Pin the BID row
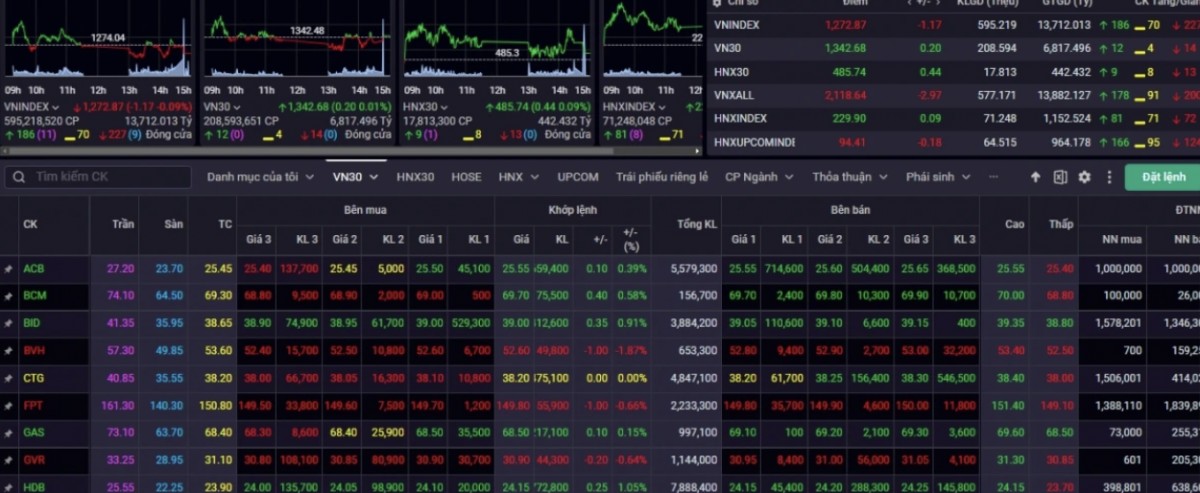 pos(8,324)
